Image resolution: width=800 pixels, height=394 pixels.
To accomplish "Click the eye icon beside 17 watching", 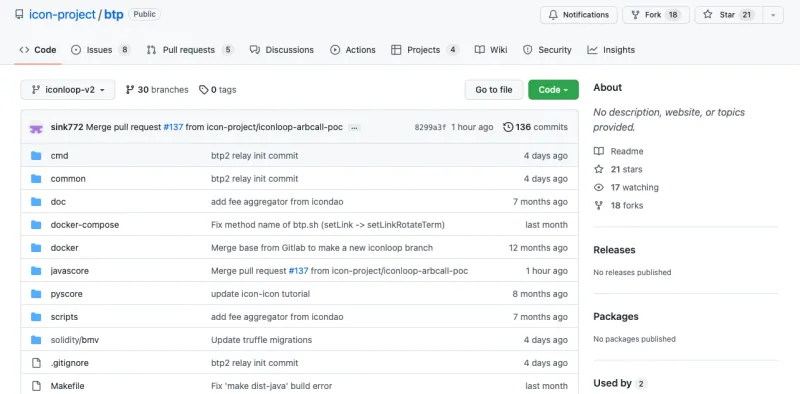I will click(x=598, y=187).
